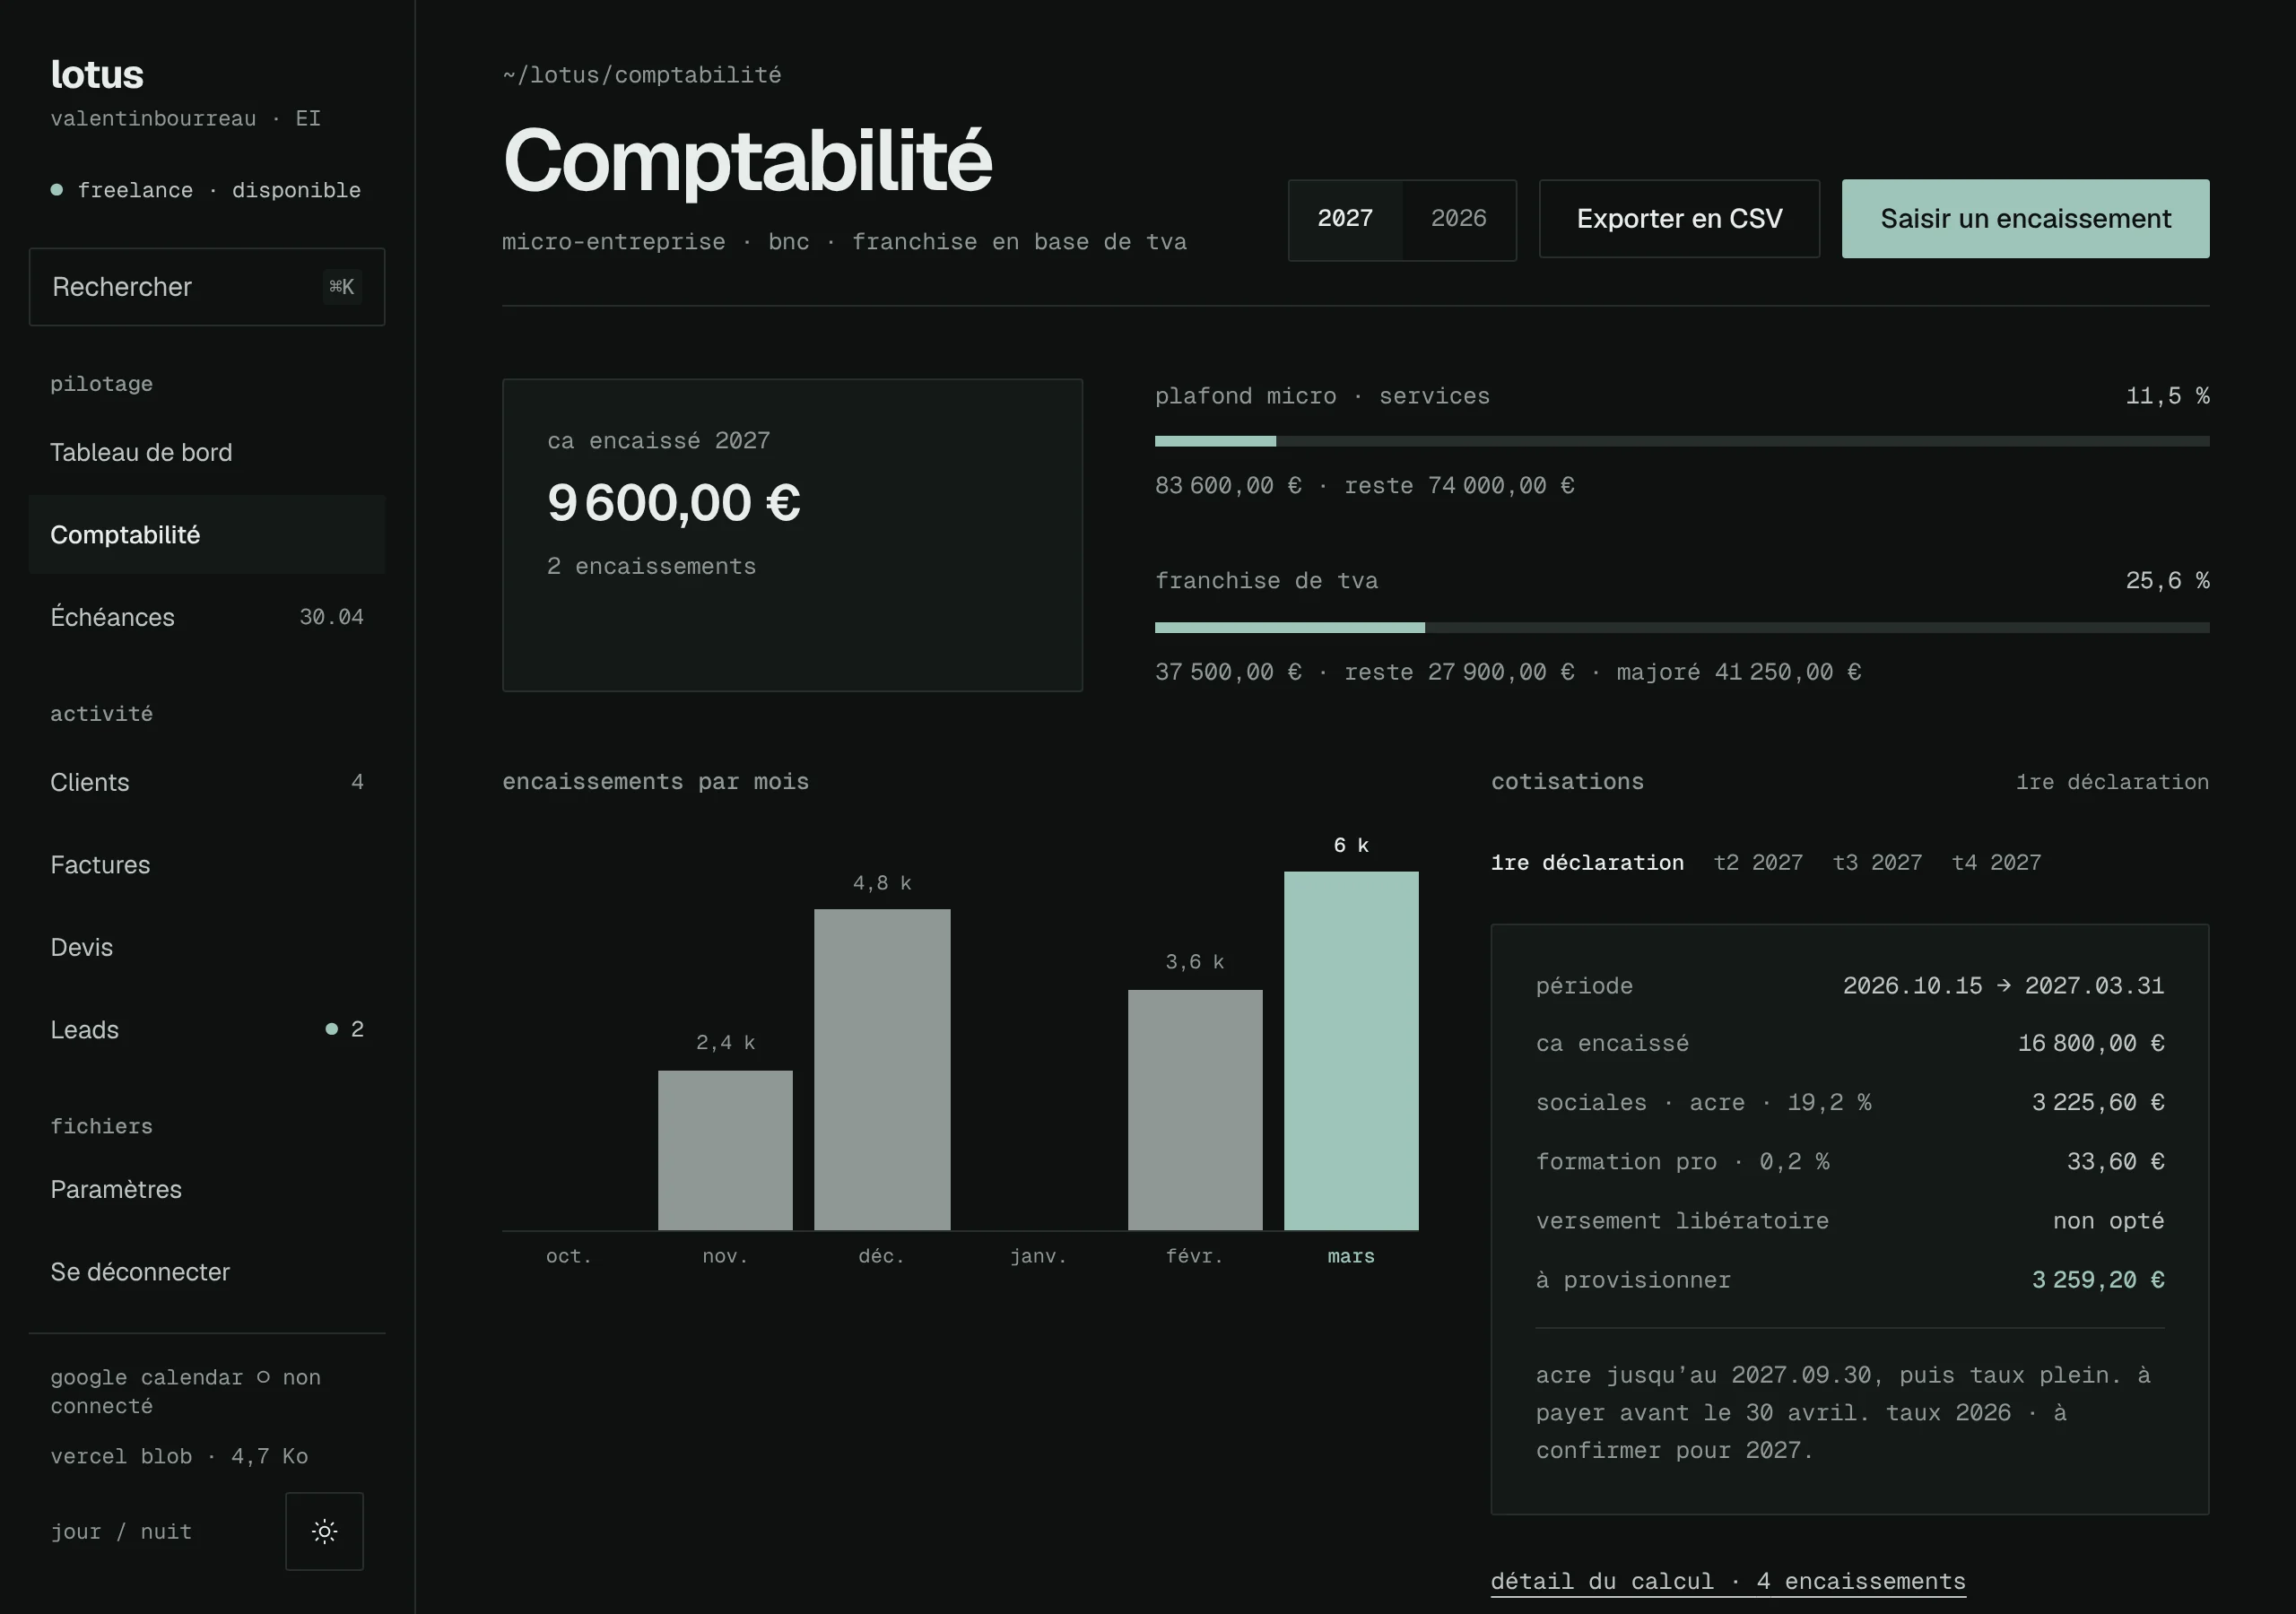Expand détail du calcul link
Viewport: 2296px width, 1614px height.
point(1728,1581)
